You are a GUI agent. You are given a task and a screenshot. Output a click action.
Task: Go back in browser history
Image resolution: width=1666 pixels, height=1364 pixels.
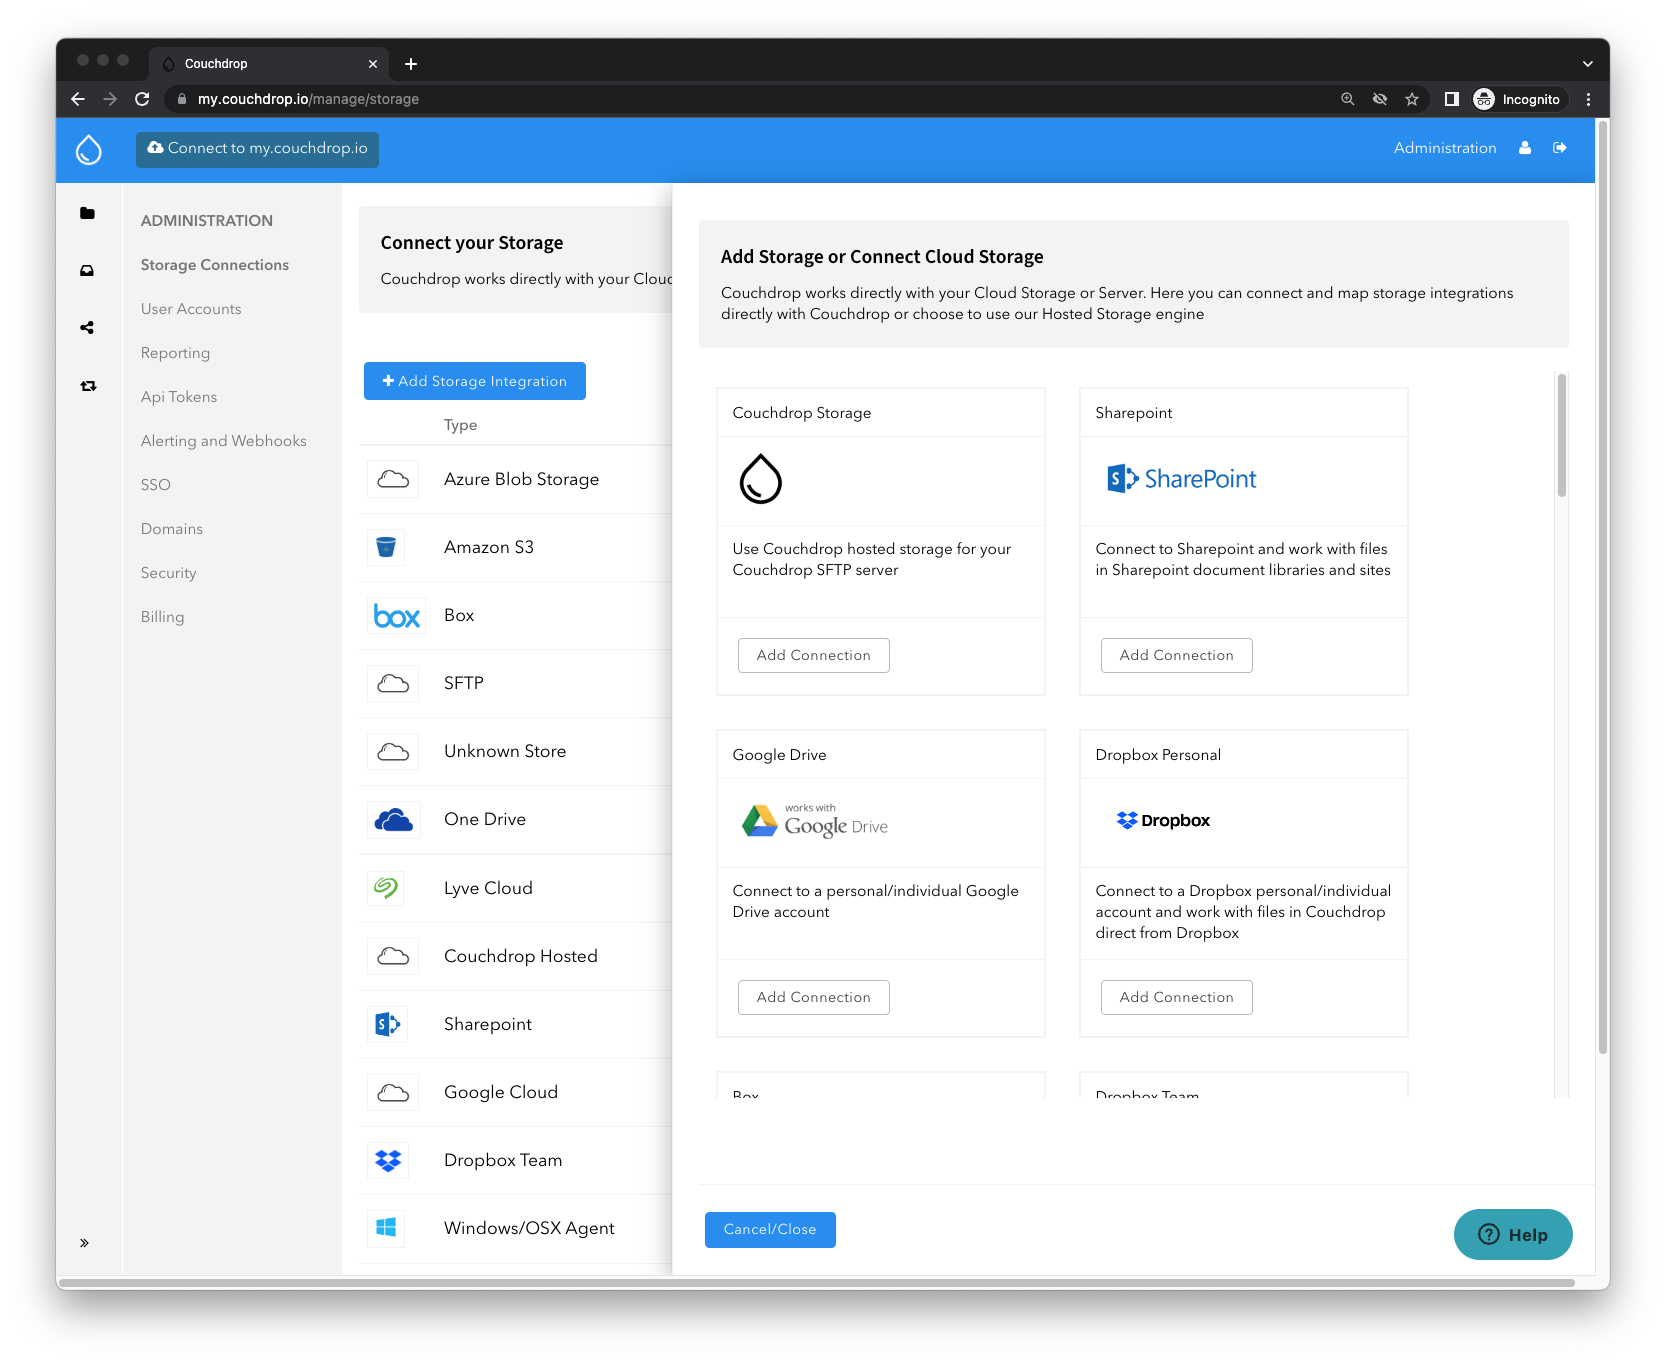[78, 99]
